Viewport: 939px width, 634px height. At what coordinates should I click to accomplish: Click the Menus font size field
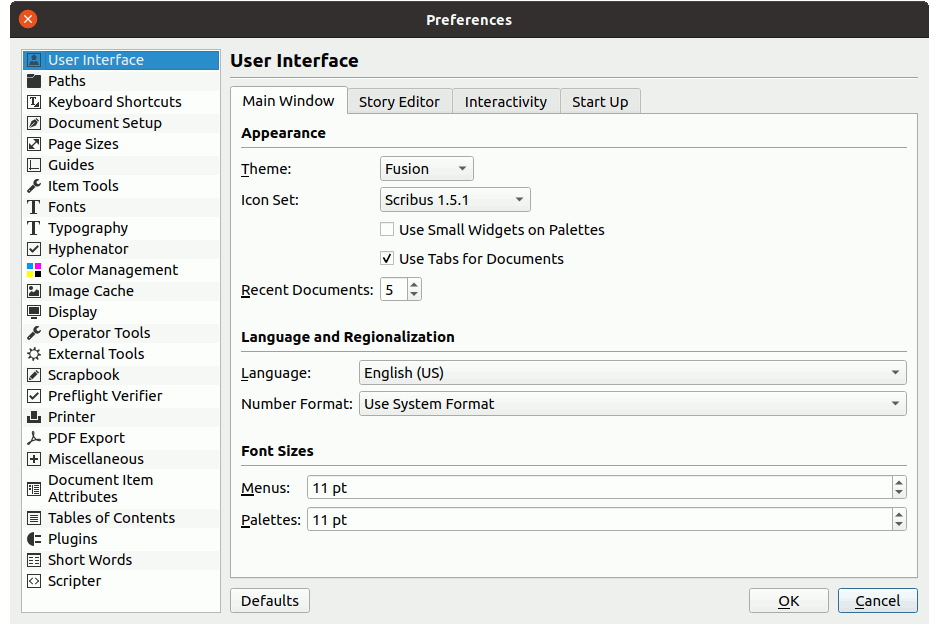point(598,488)
